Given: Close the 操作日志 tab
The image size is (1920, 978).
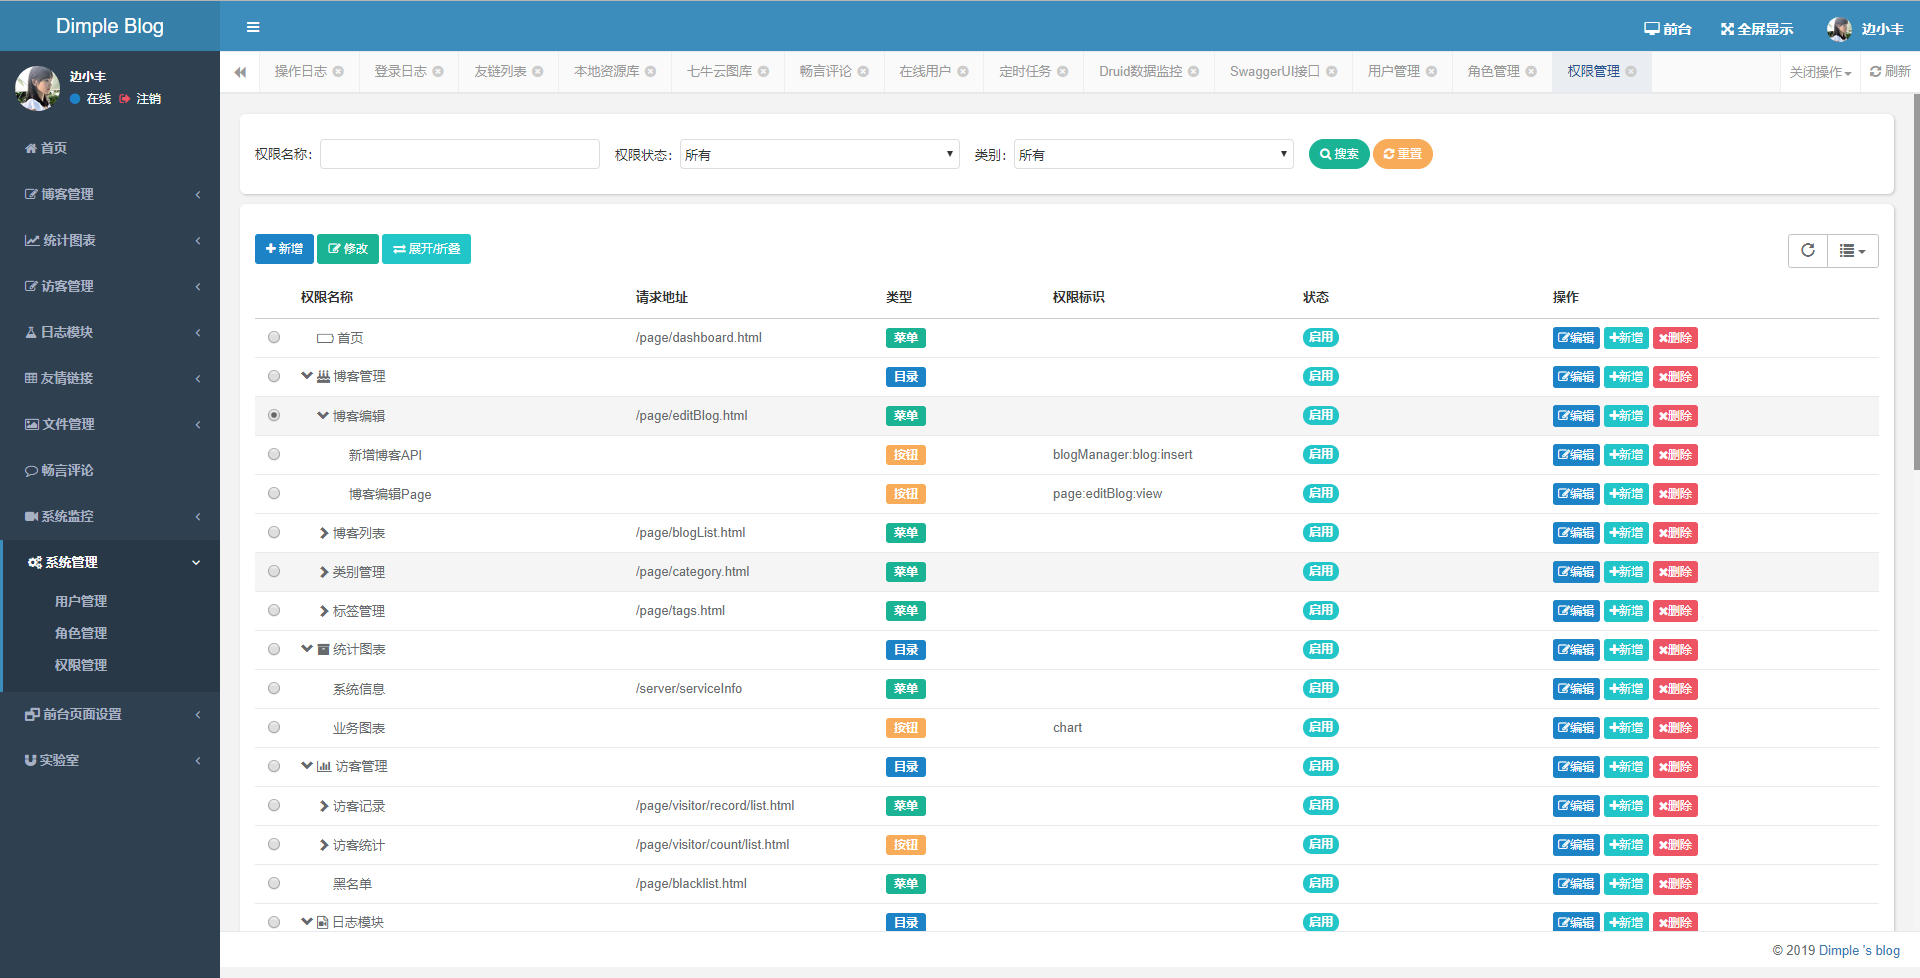Looking at the screenshot, I should coord(338,72).
